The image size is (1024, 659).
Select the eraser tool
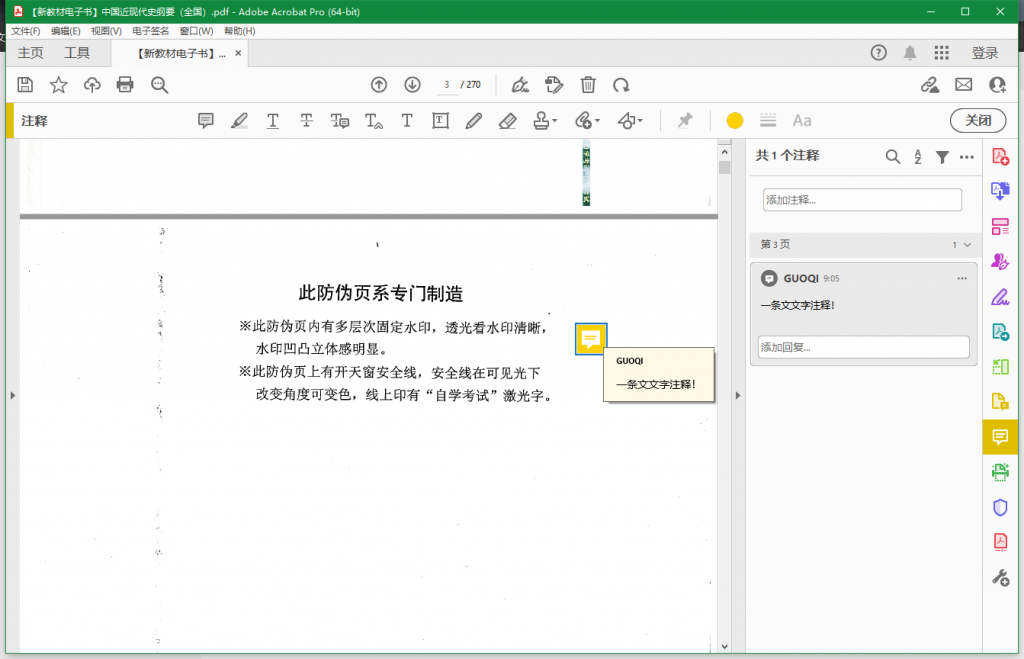tap(507, 121)
